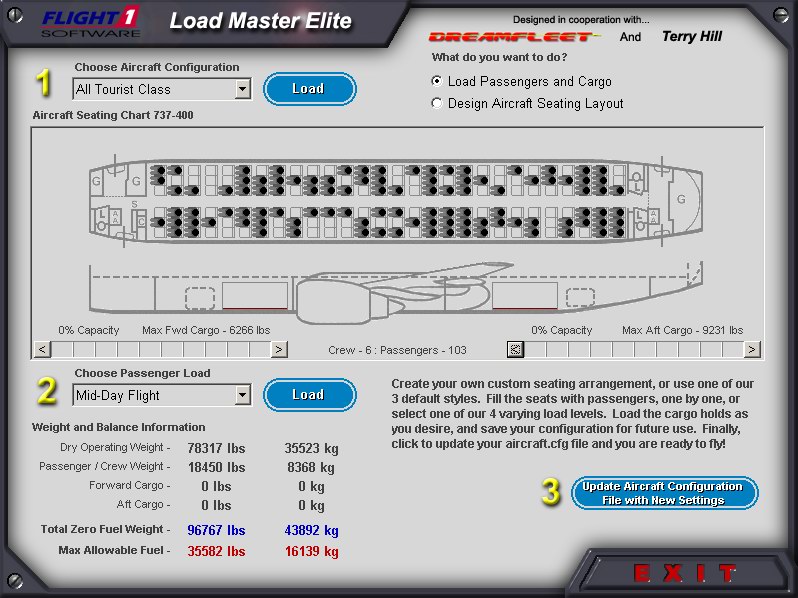Click the forward cargo hold box on aircraft profile
The width and height of the screenshot is (798, 598).
click(254, 295)
